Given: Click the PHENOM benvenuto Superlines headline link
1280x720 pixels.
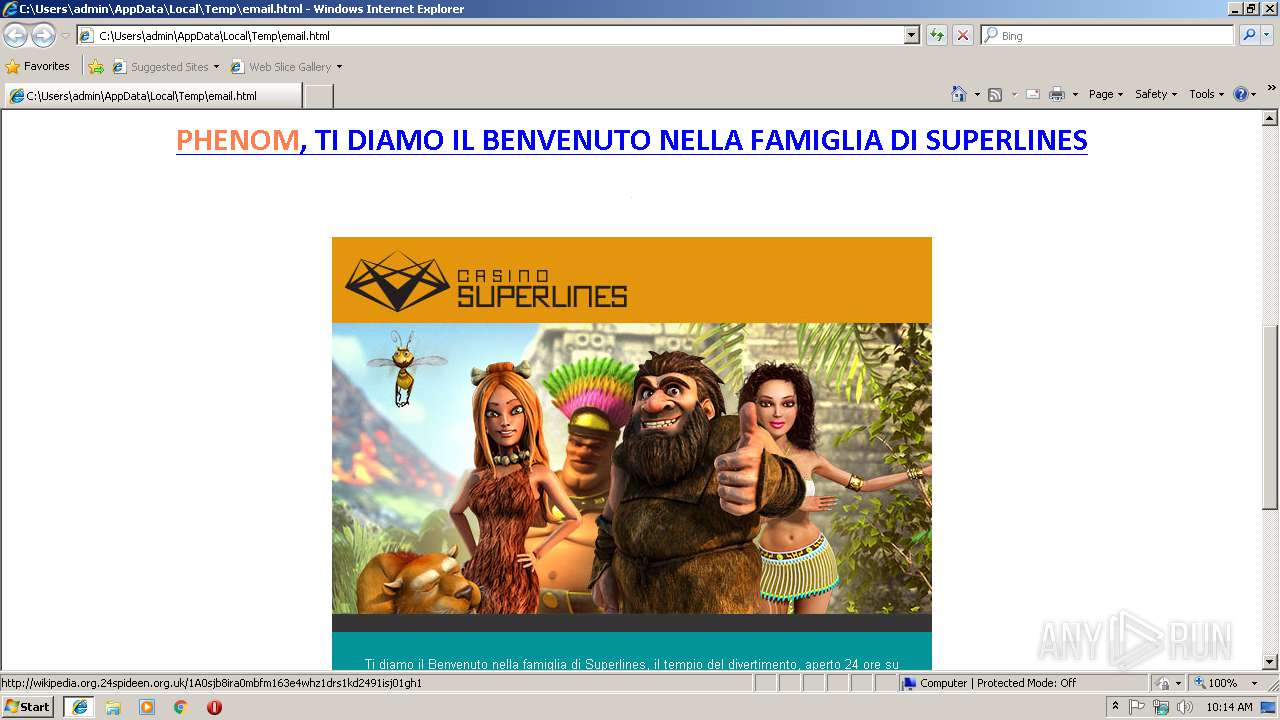Looking at the screenshot, I should pos(631,140).
